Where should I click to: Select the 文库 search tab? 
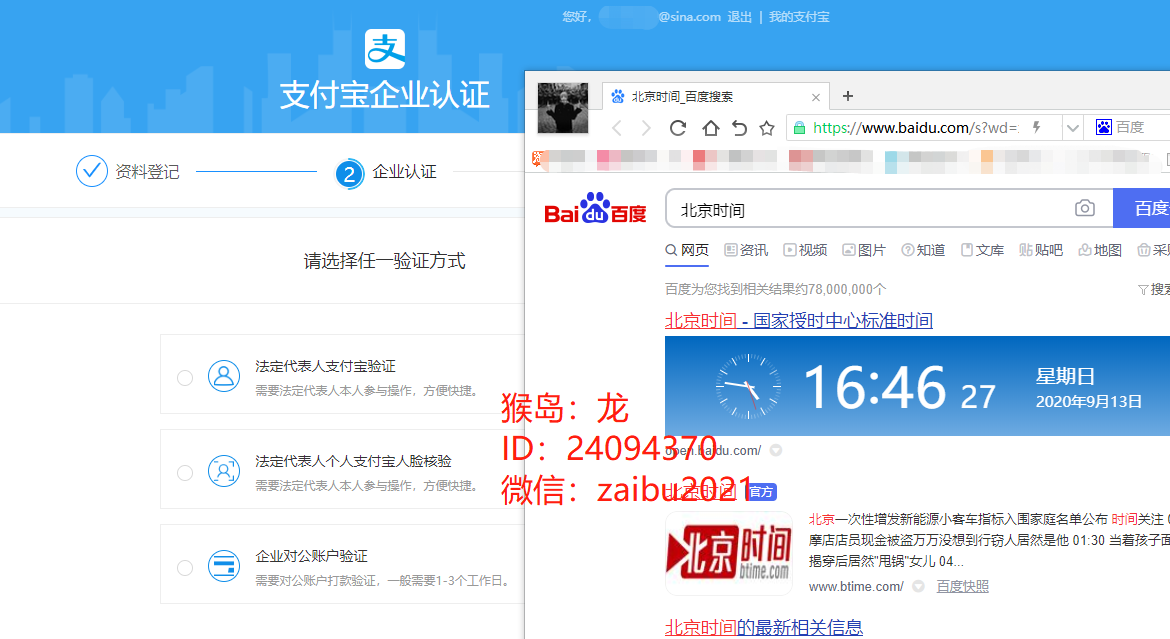982,250
